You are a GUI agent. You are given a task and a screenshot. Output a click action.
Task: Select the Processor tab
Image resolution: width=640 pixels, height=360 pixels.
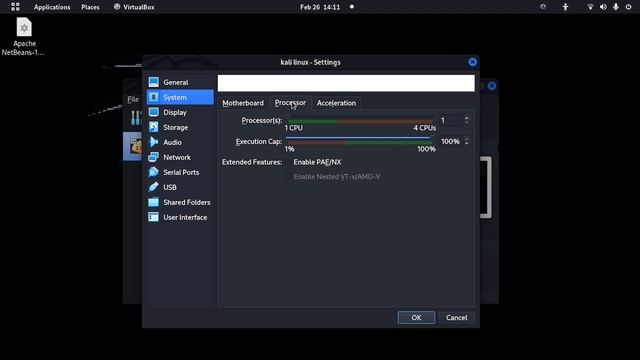(290, 103)
